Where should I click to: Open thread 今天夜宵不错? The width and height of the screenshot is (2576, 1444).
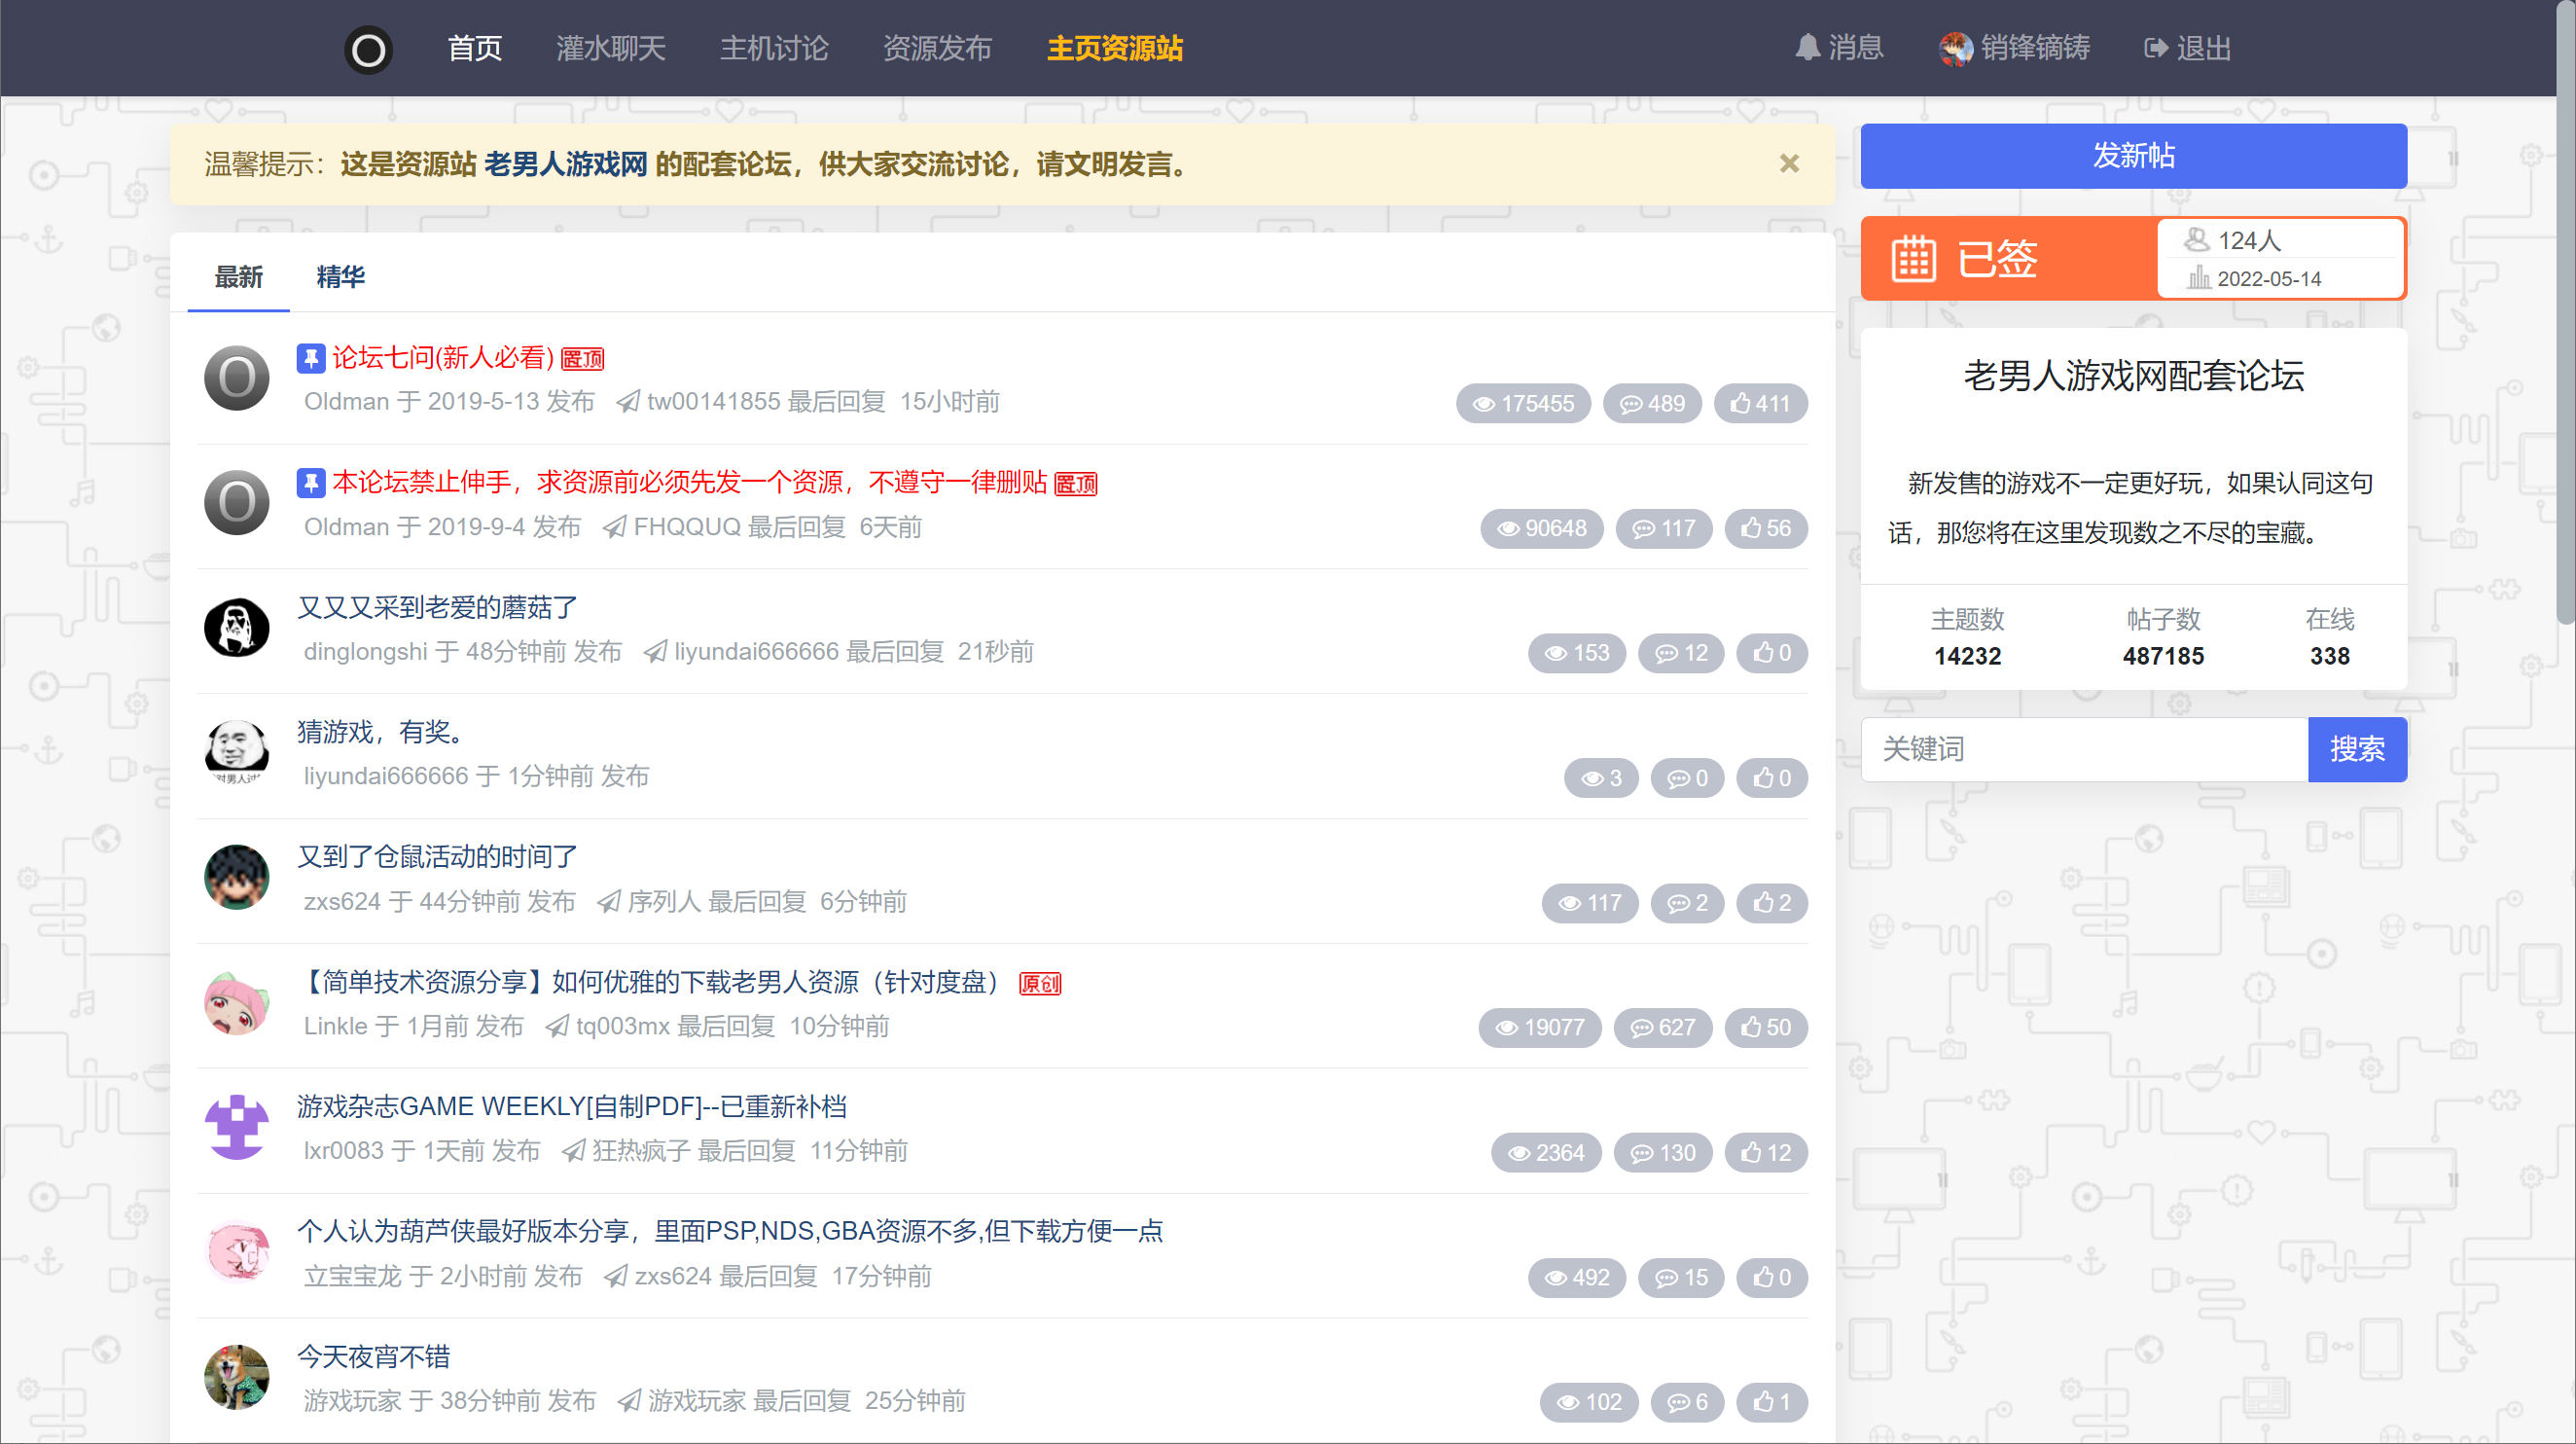click(374, 1356)
